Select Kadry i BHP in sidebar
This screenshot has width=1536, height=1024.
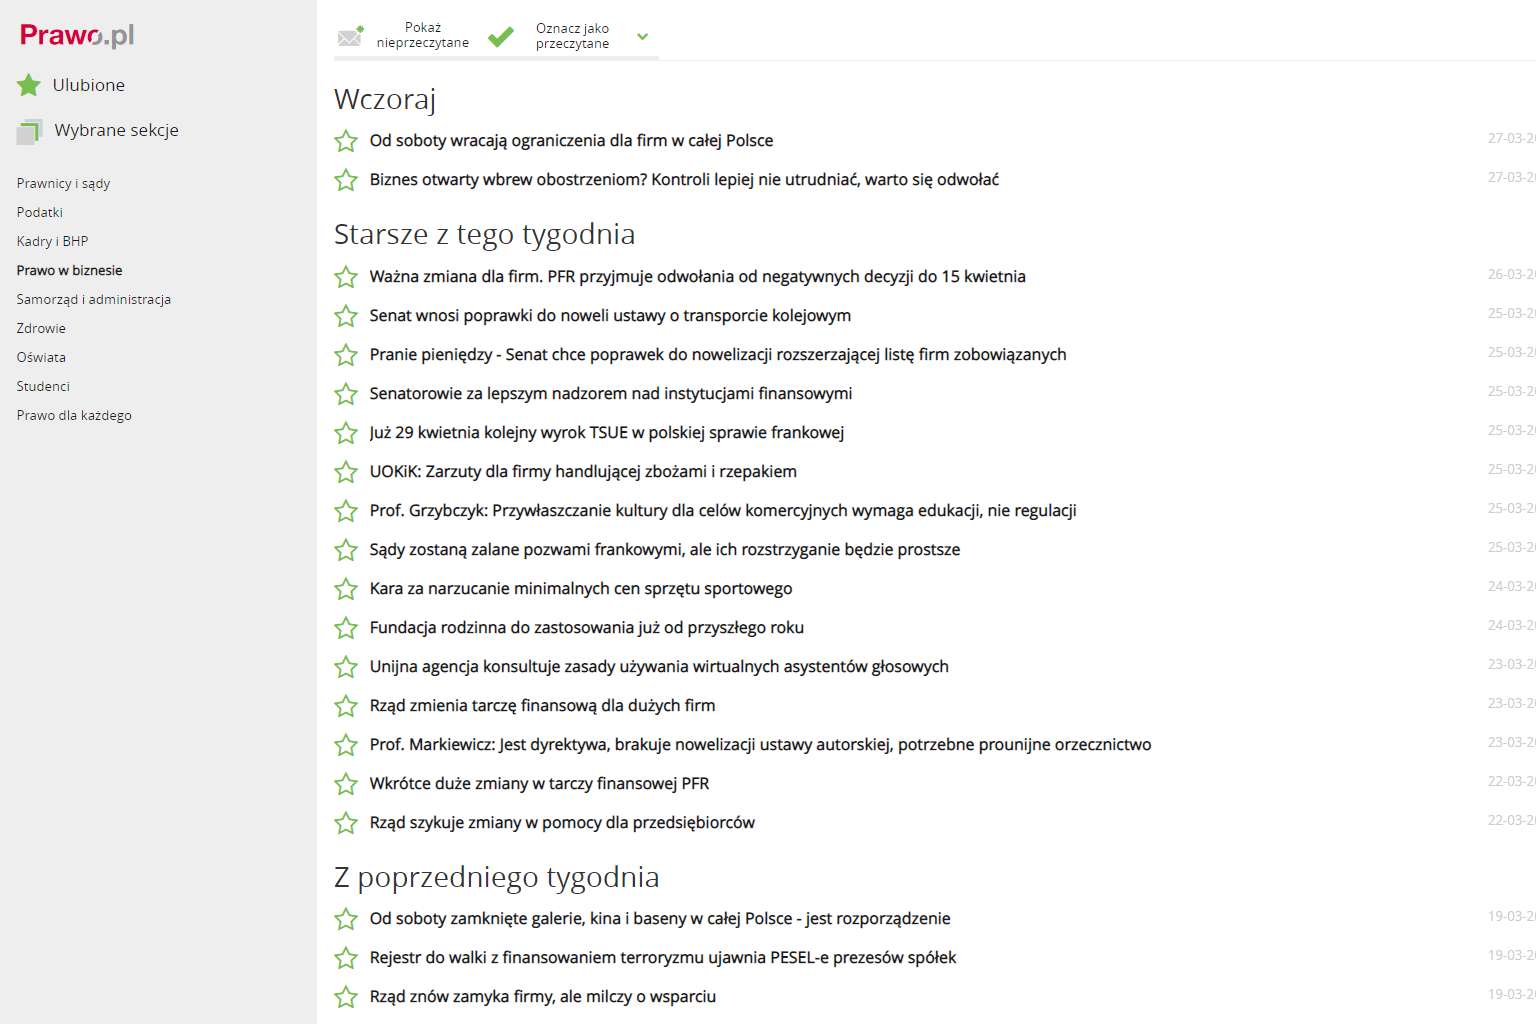[52, 241]
